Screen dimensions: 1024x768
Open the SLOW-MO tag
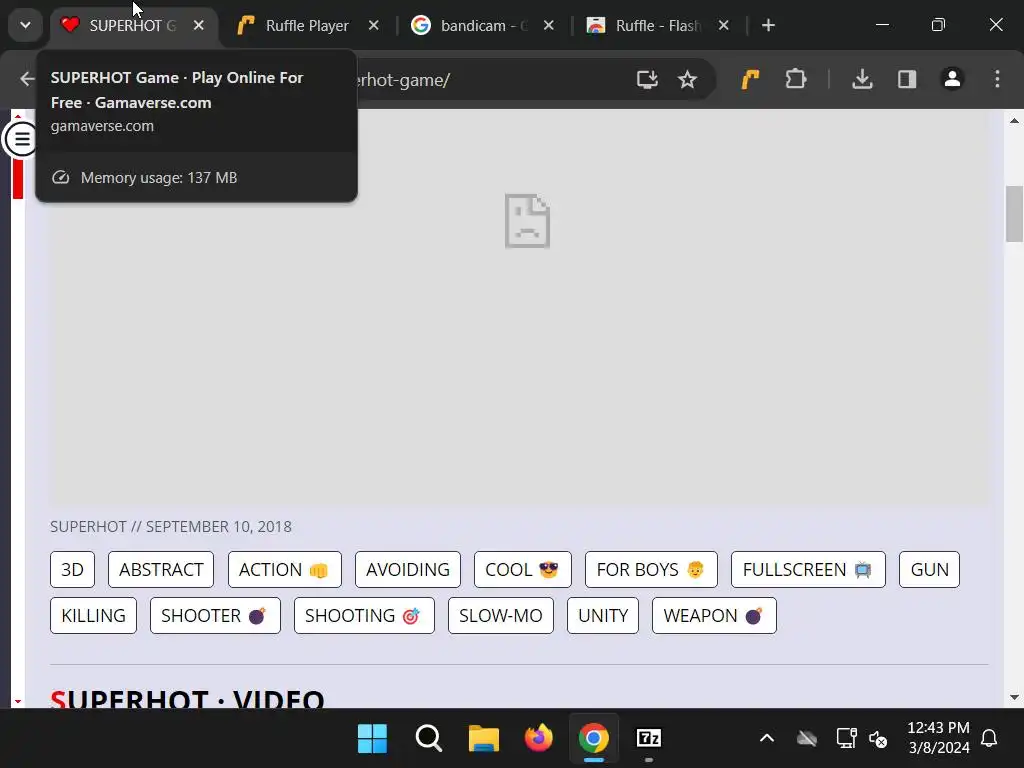[500, 615]
